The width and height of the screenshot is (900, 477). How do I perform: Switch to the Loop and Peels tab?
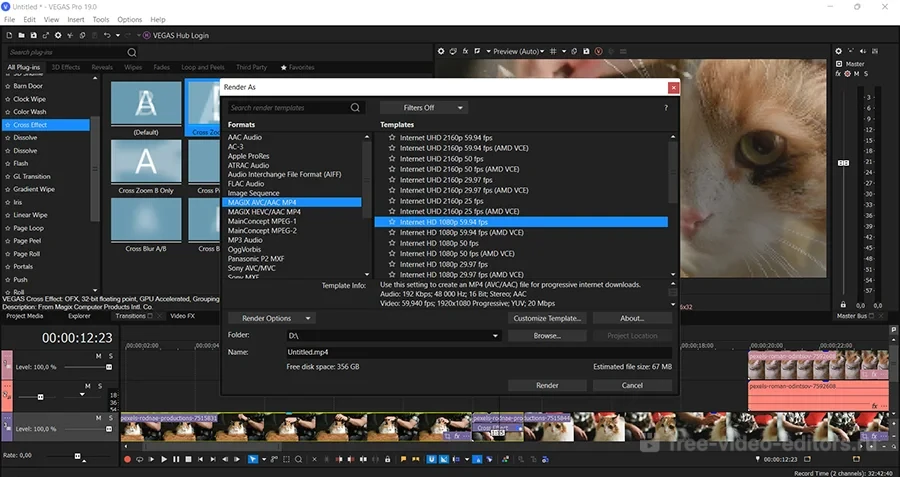pos(202,68)
